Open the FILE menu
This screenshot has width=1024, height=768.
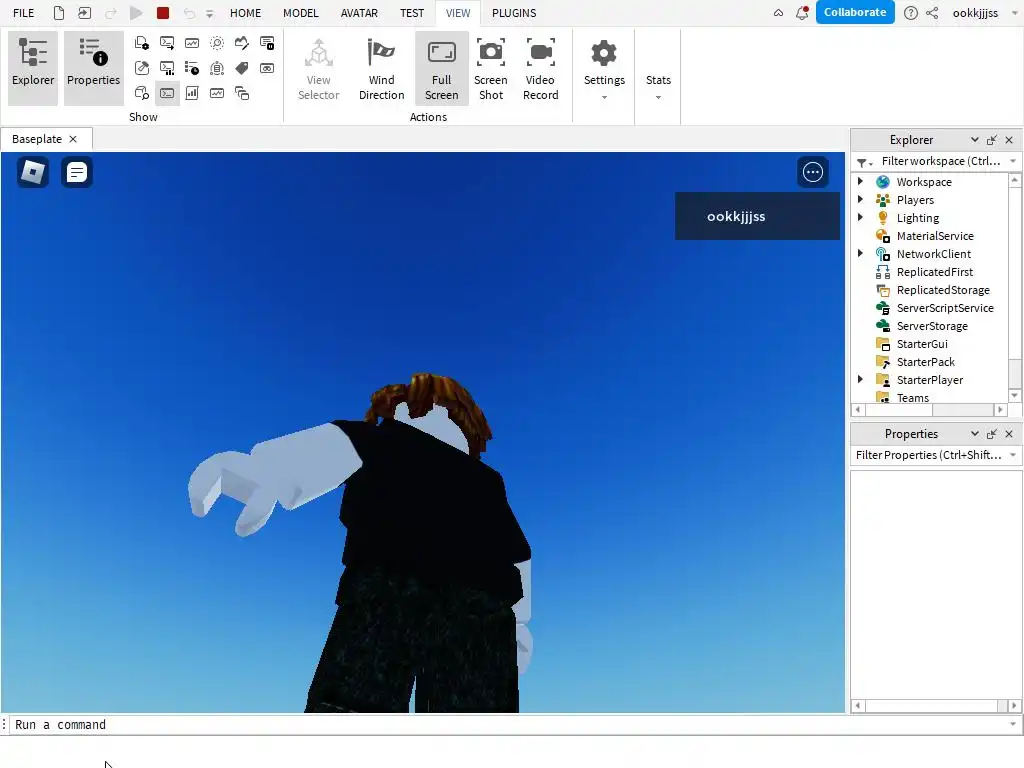click(x=24, y=12)
